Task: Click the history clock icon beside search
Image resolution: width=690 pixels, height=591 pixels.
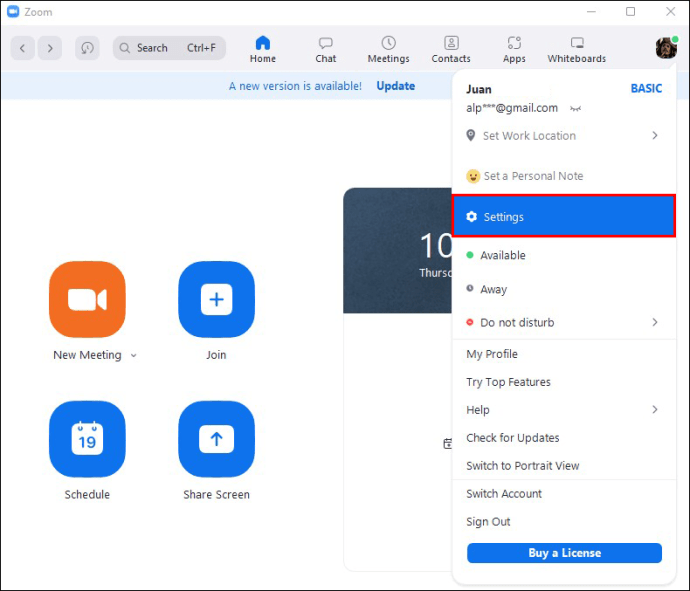Action: point(87,48)
